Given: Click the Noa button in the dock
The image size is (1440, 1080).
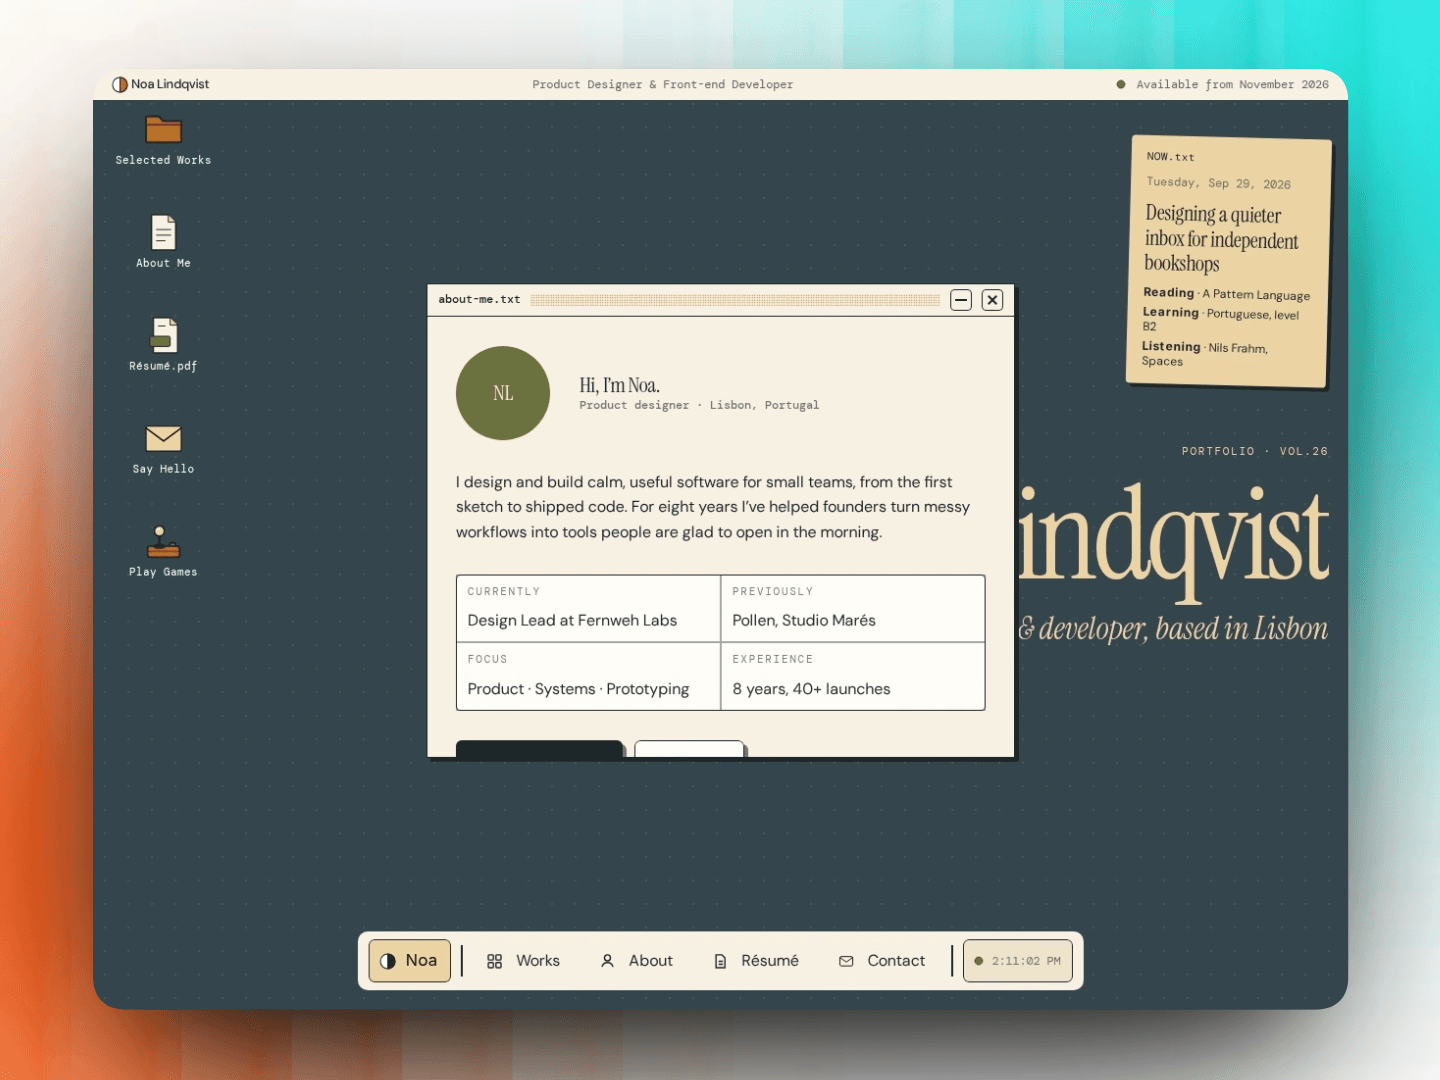Looking at the screenshot, I should pyautogui.click(x=410, y=961).
